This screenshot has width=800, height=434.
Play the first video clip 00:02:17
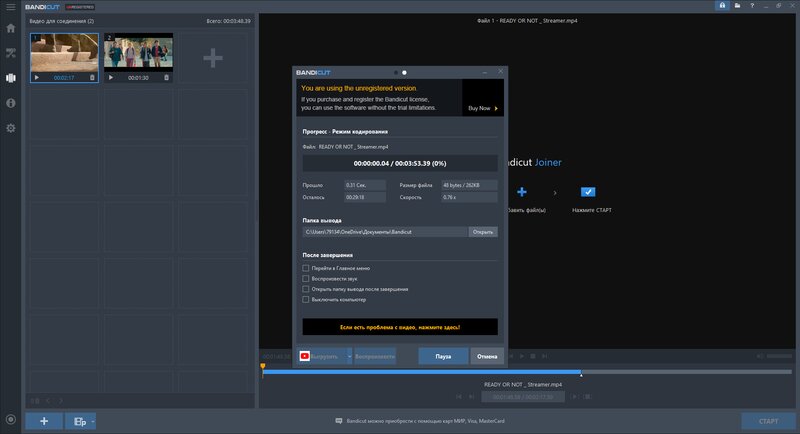click(36, 78)
